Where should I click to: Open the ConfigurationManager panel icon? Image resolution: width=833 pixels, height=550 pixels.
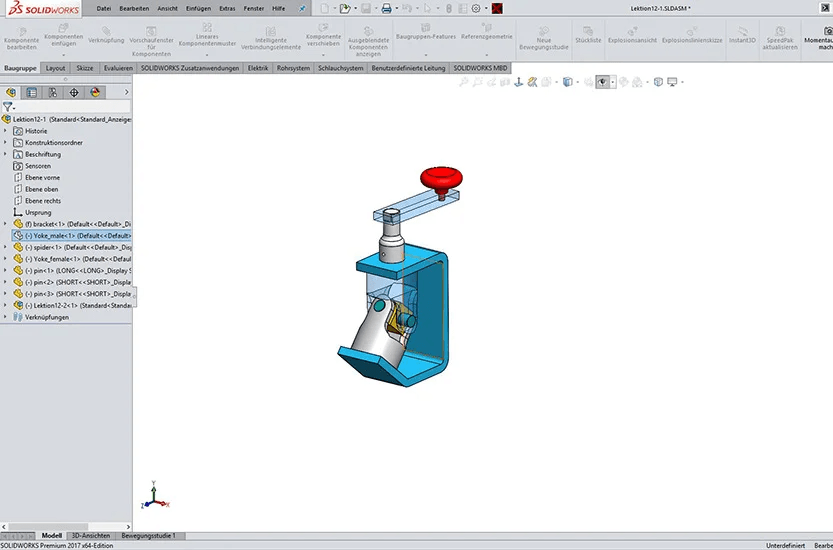point(53,92)
